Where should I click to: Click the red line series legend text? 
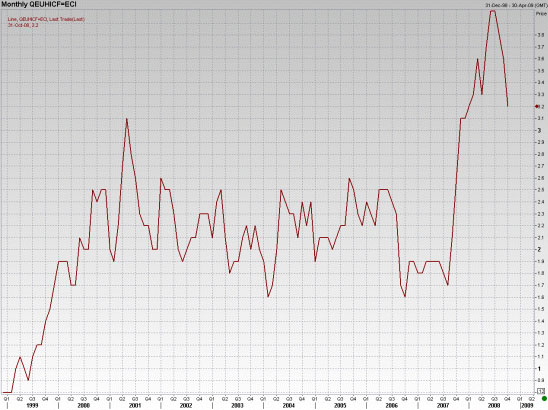point(46,19)
